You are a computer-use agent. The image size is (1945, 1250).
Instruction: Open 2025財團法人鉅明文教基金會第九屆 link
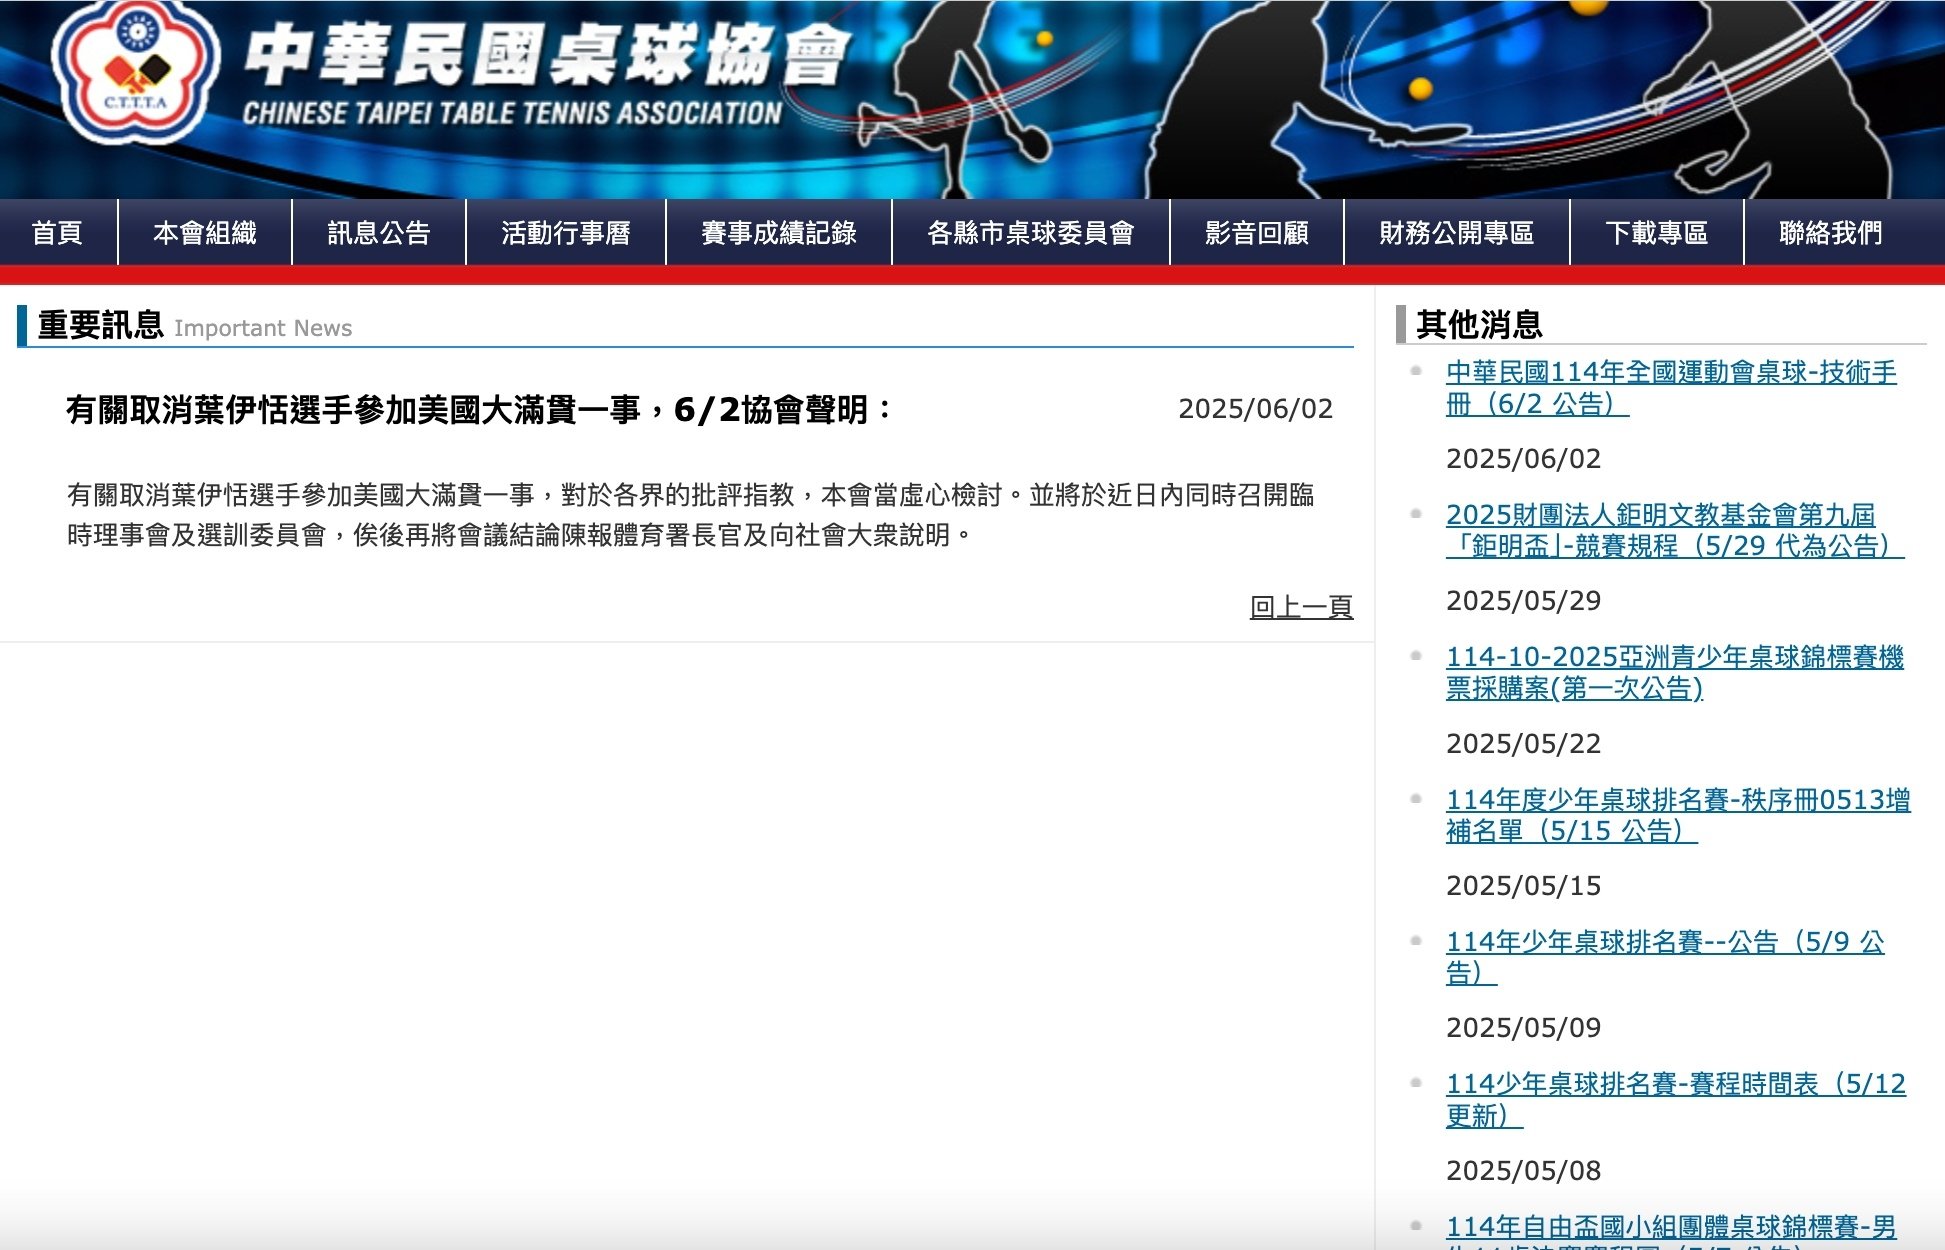1675,530
